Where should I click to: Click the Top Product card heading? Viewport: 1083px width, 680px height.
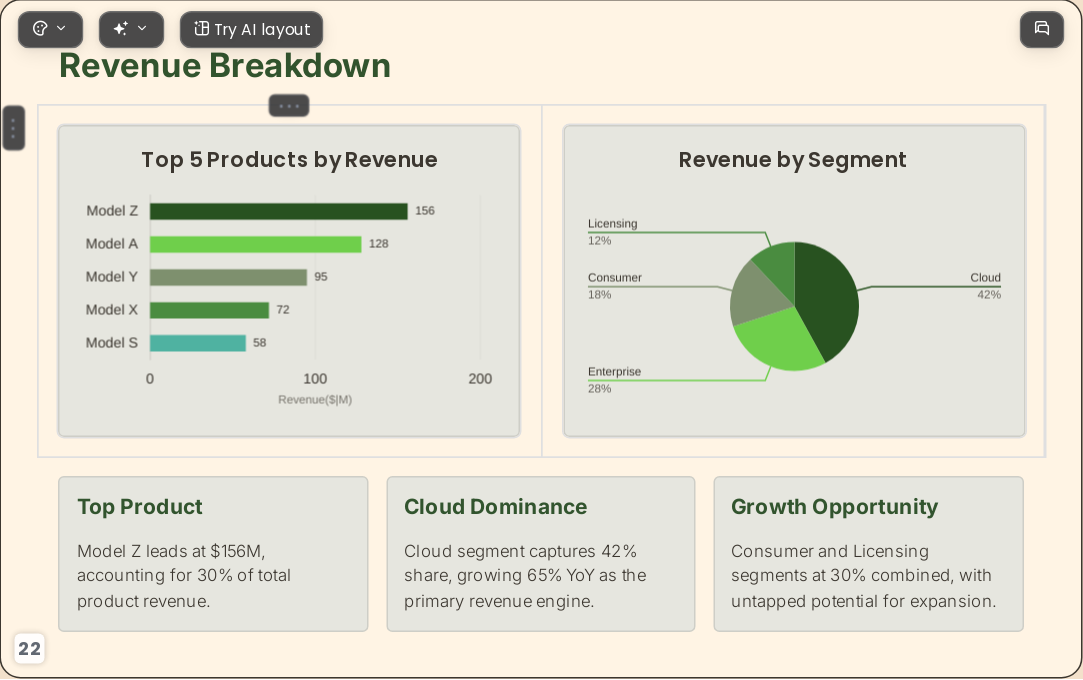pos(140,507)
